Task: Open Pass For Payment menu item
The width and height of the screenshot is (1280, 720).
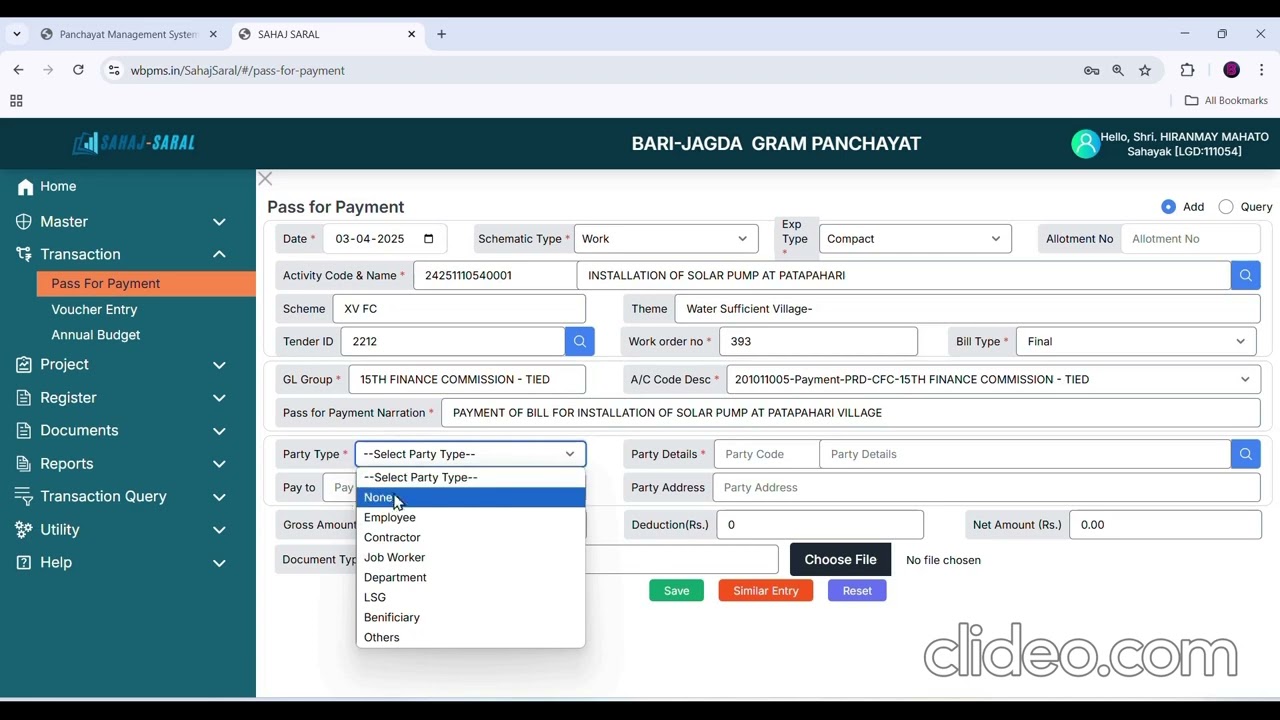Action: coord(146,284)
